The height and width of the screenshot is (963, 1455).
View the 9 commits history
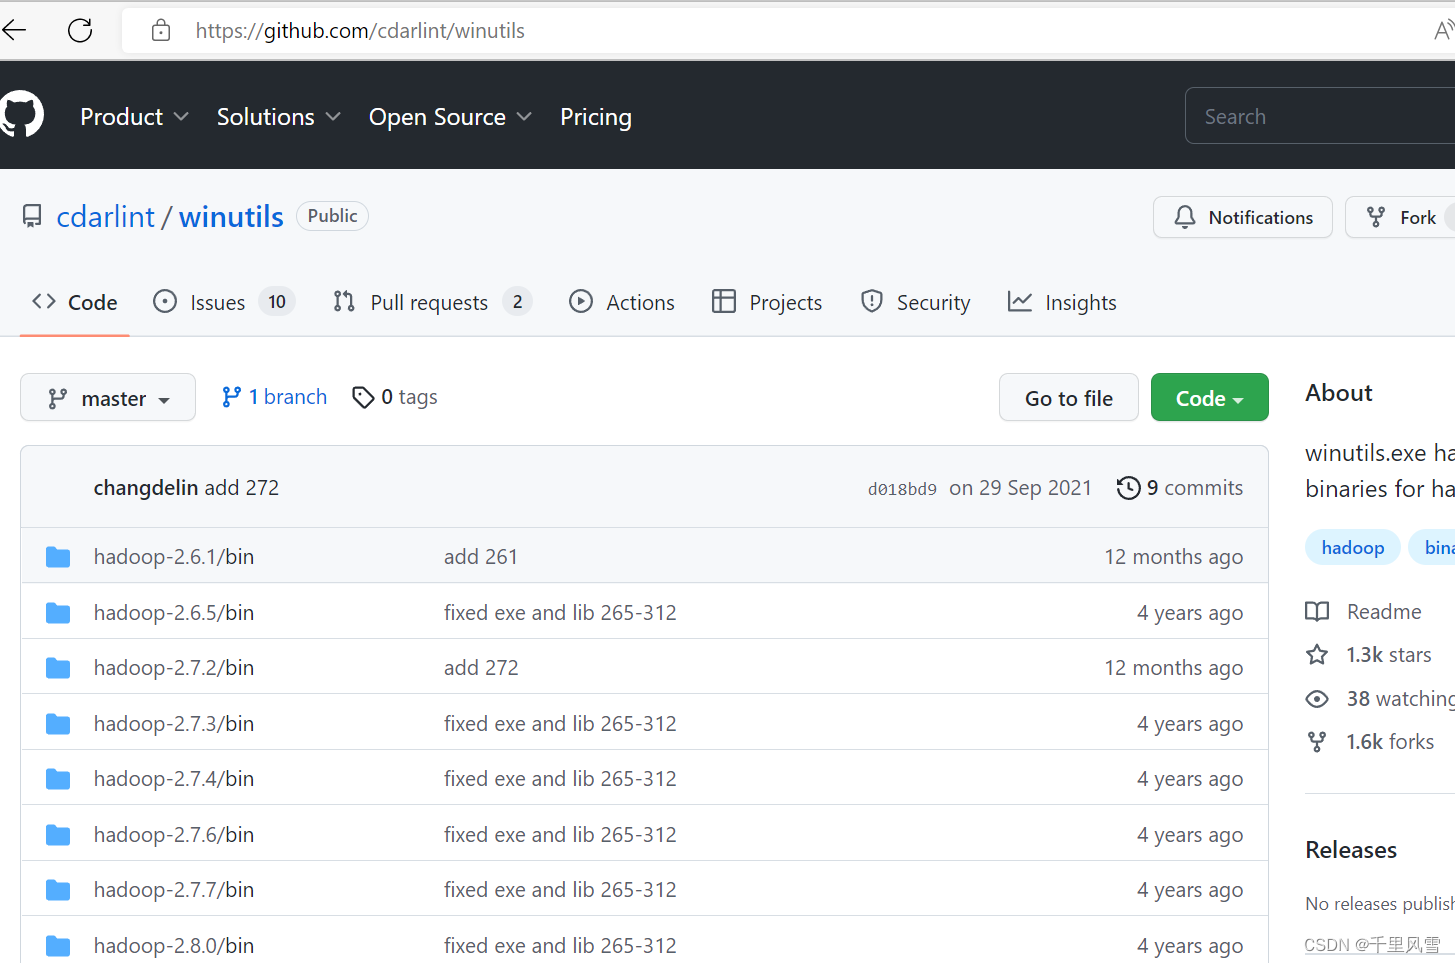(x=1180, y=488)
